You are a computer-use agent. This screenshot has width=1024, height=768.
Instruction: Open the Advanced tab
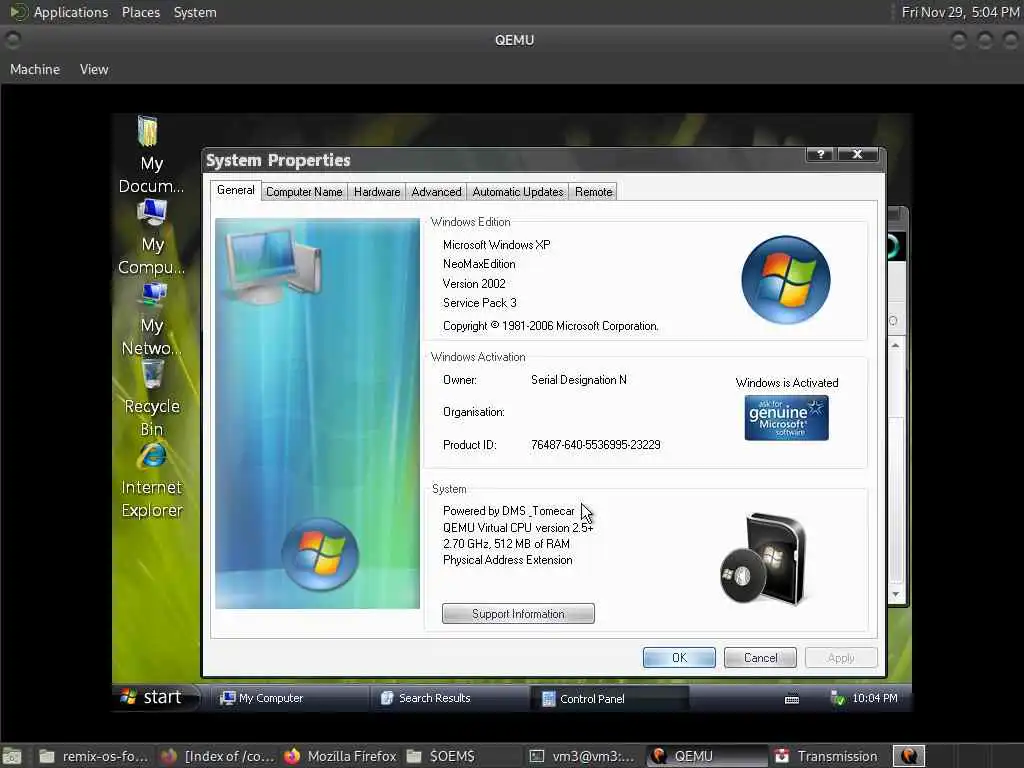436,192
